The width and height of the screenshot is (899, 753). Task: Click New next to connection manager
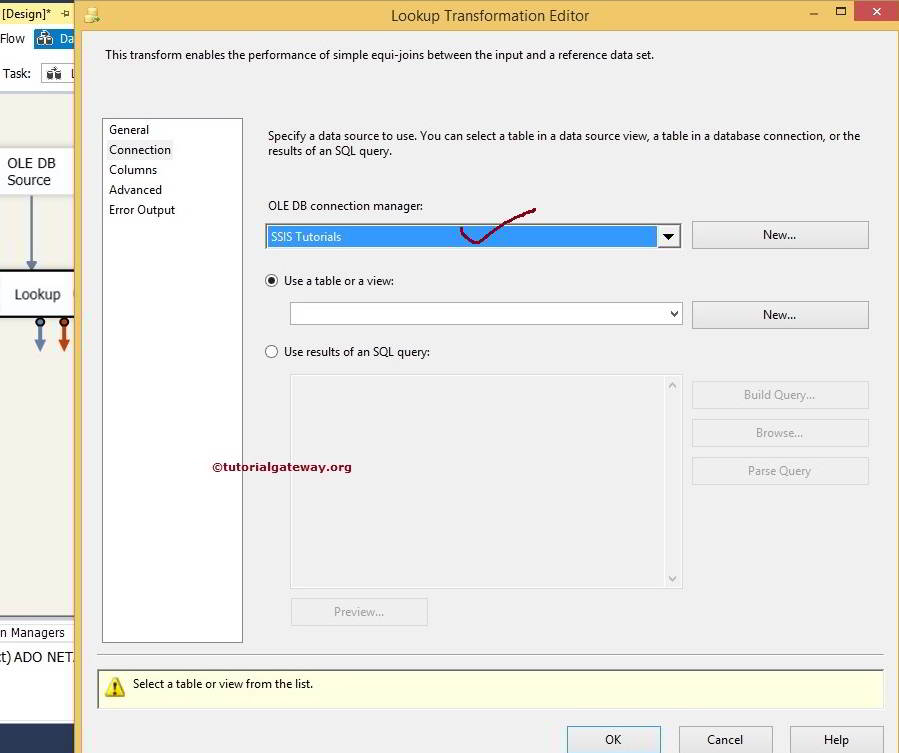(x=779, y=235)
